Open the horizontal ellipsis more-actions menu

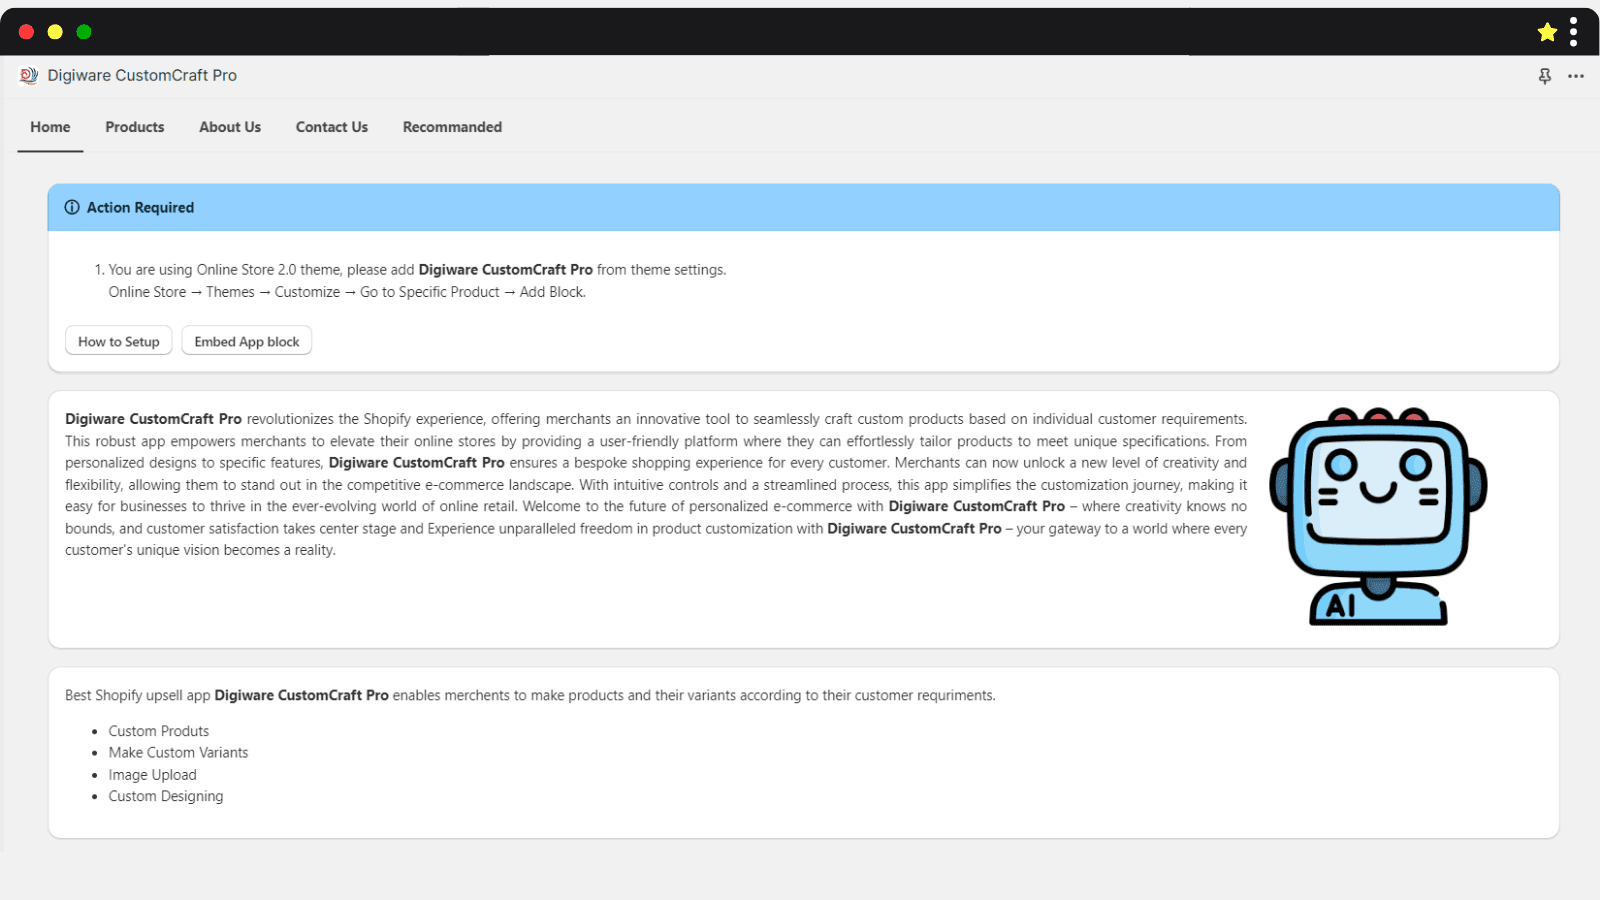pos(1576,76)
